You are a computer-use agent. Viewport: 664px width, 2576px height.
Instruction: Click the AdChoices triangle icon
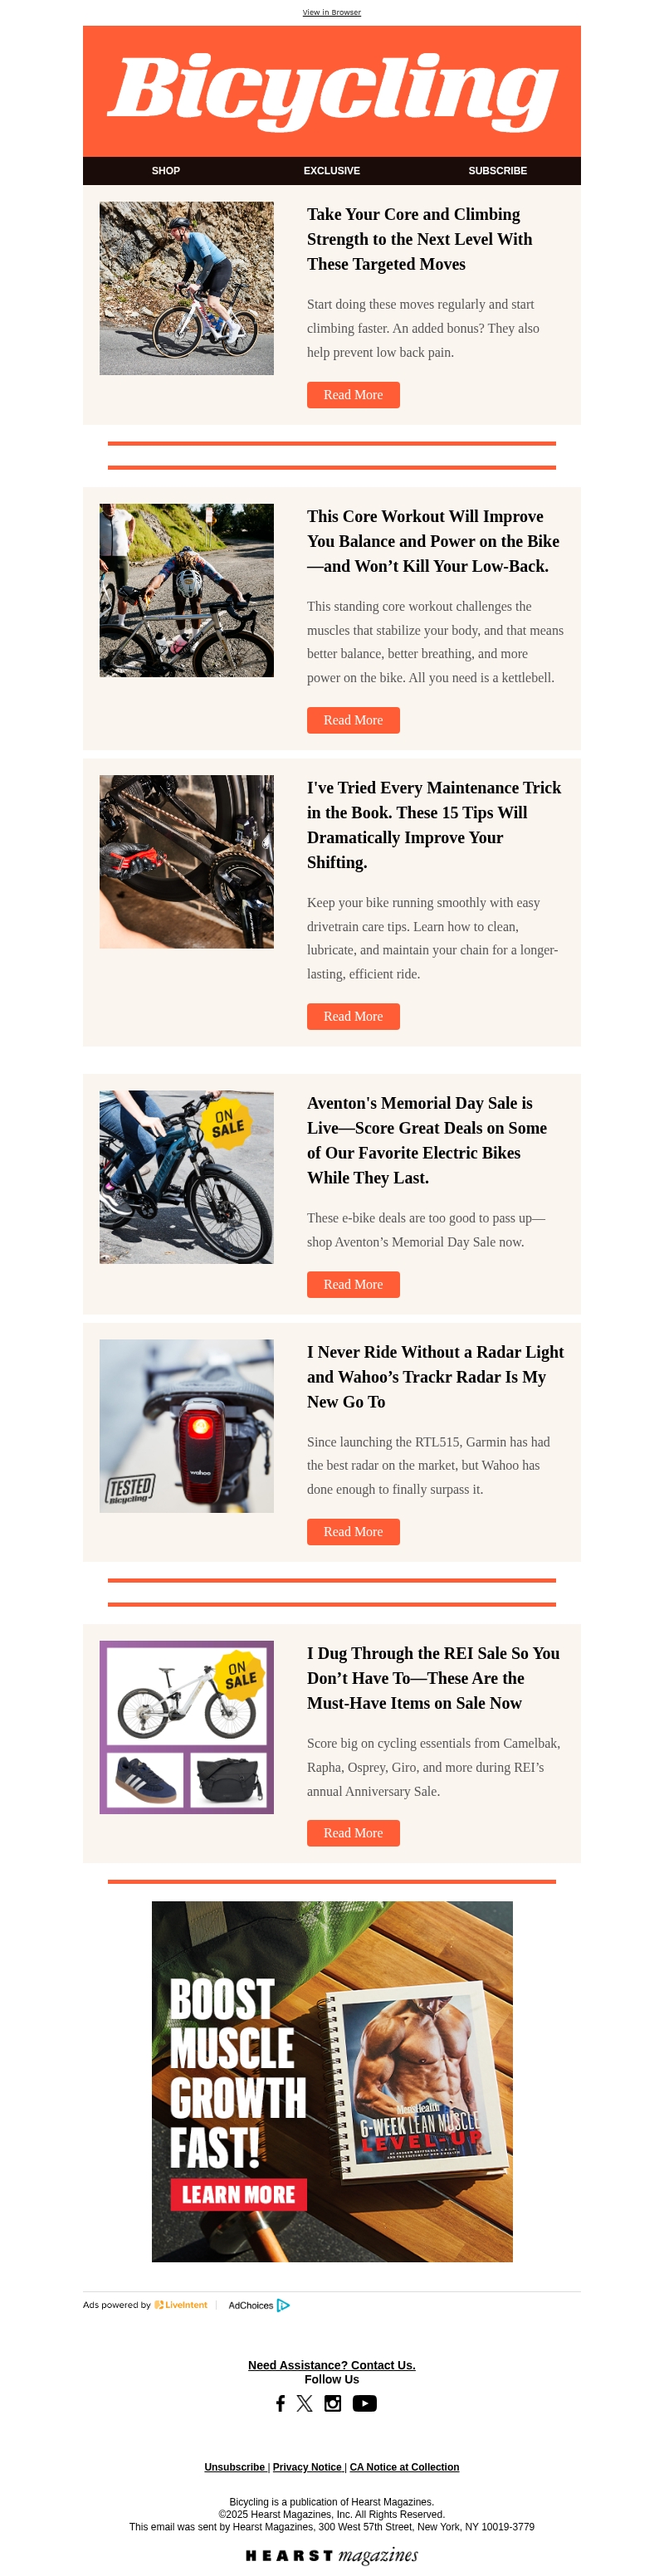point(283,2305)
